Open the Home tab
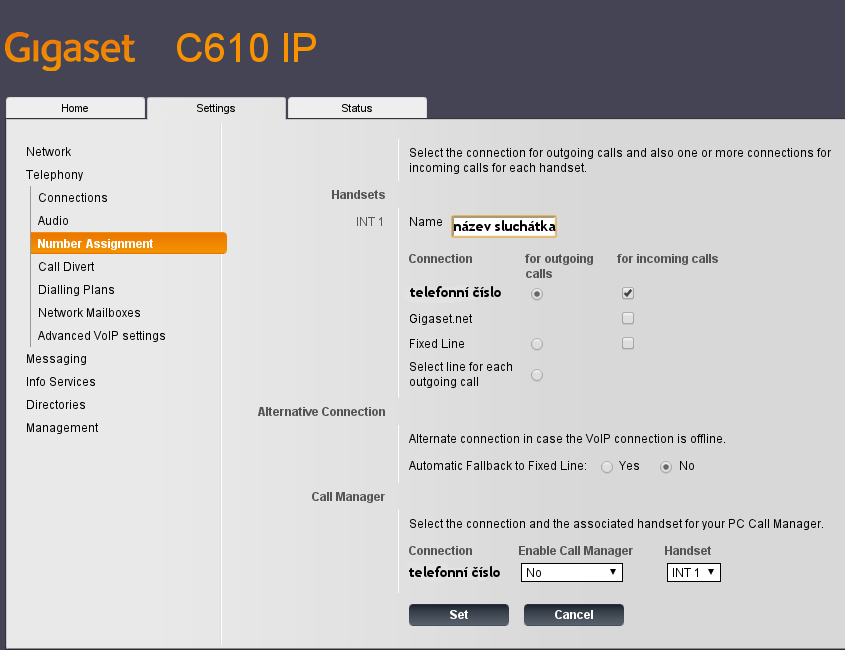The height and width of the screenshot is (650, 845). click(75, 108)
